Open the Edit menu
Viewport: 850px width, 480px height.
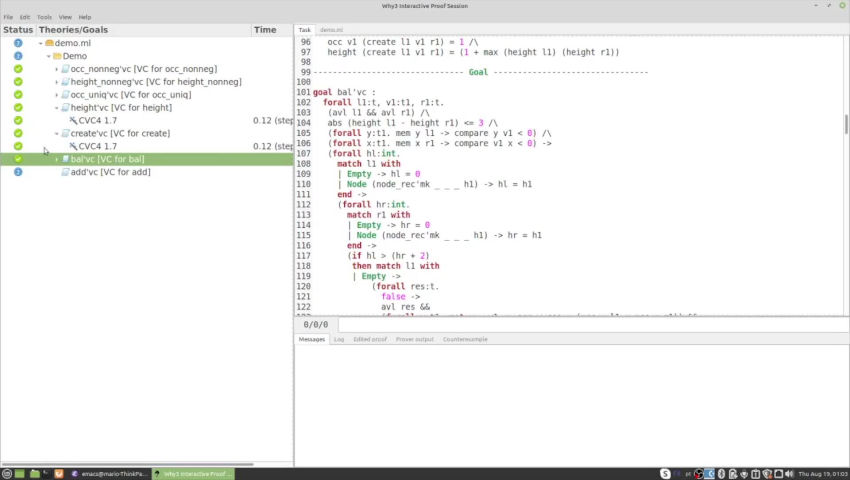[25, 17]
